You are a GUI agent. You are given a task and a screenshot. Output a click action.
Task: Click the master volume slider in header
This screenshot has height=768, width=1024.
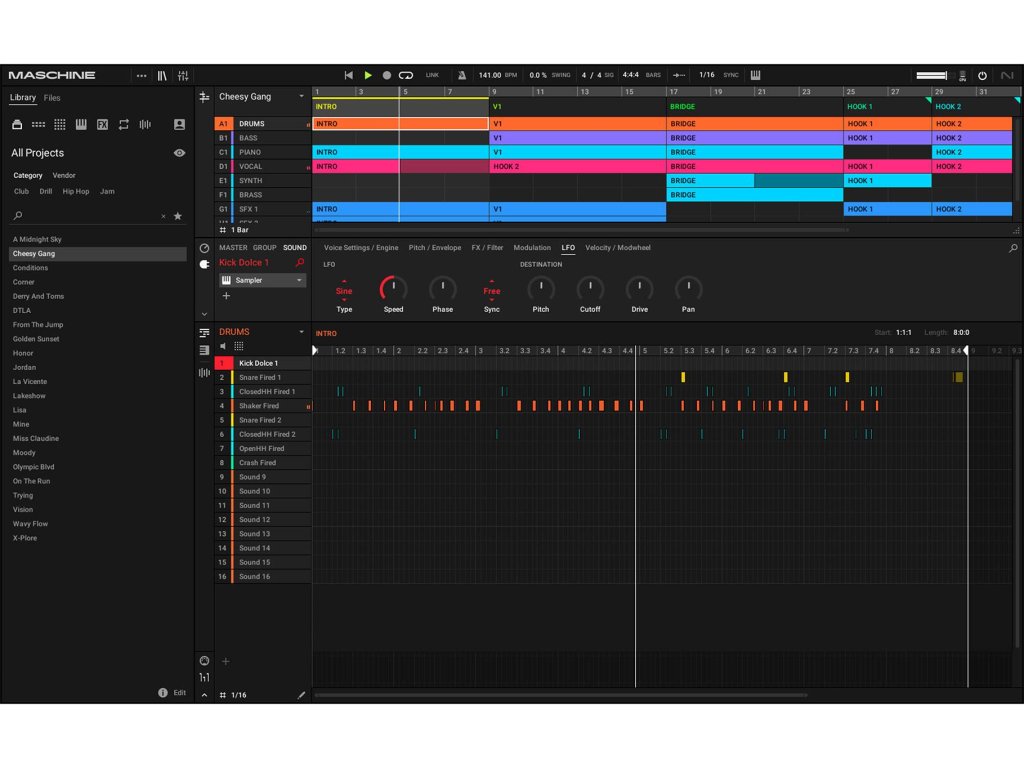[932, 76]
